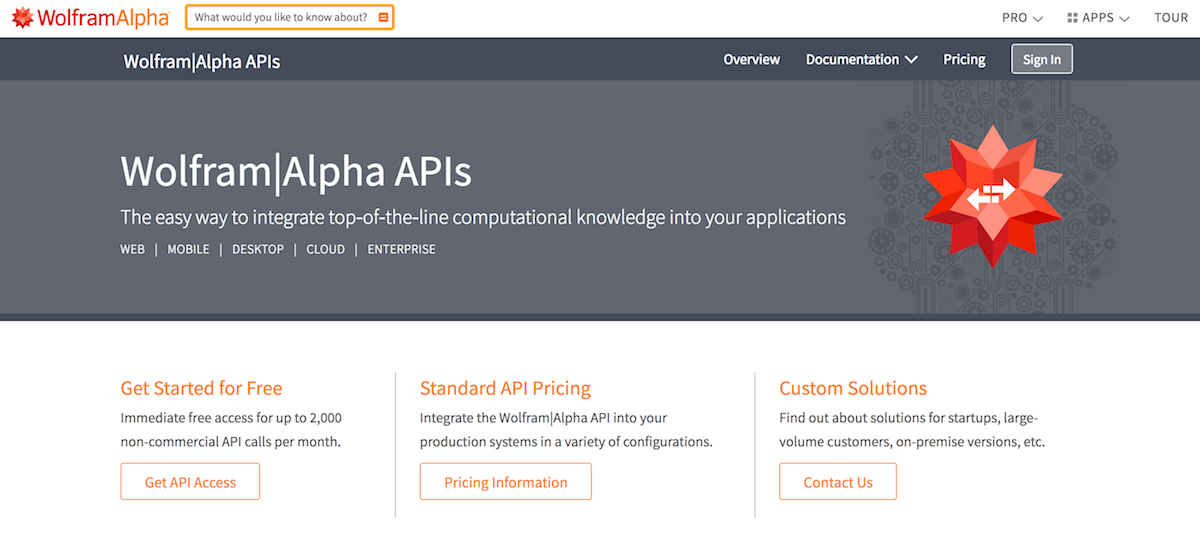
Task: Expand the PRO dropdown chevron
Action: (x=1038, y=19)
